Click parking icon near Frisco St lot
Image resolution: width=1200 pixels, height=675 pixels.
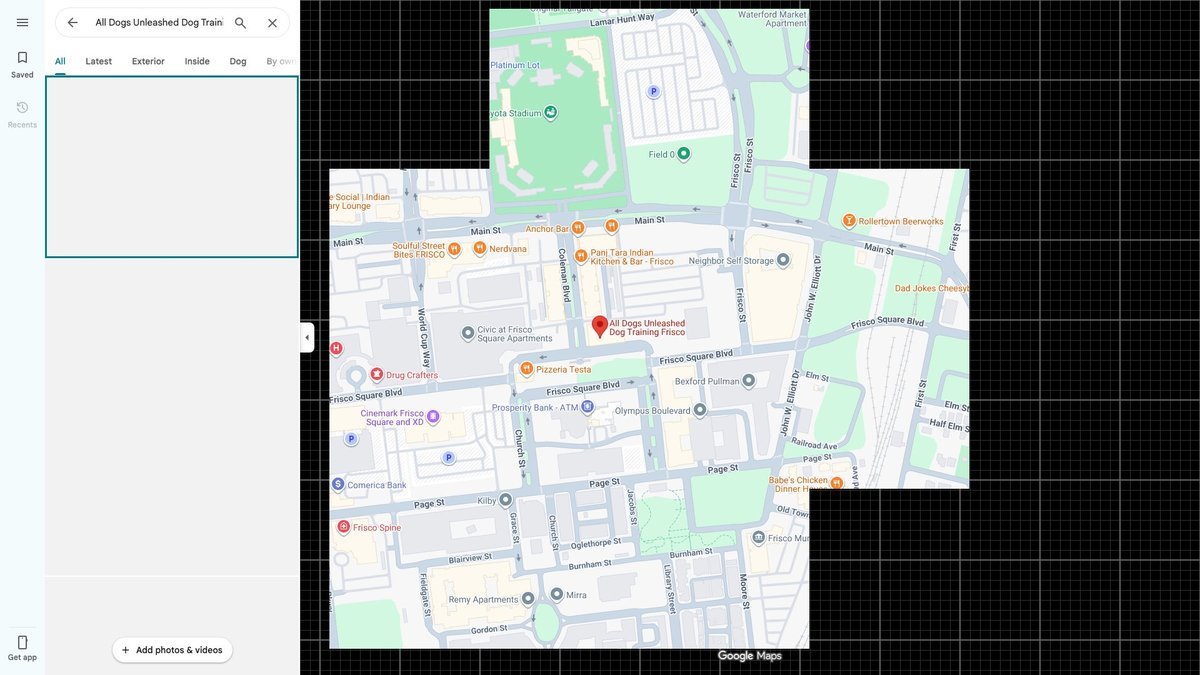pos(654,91)
